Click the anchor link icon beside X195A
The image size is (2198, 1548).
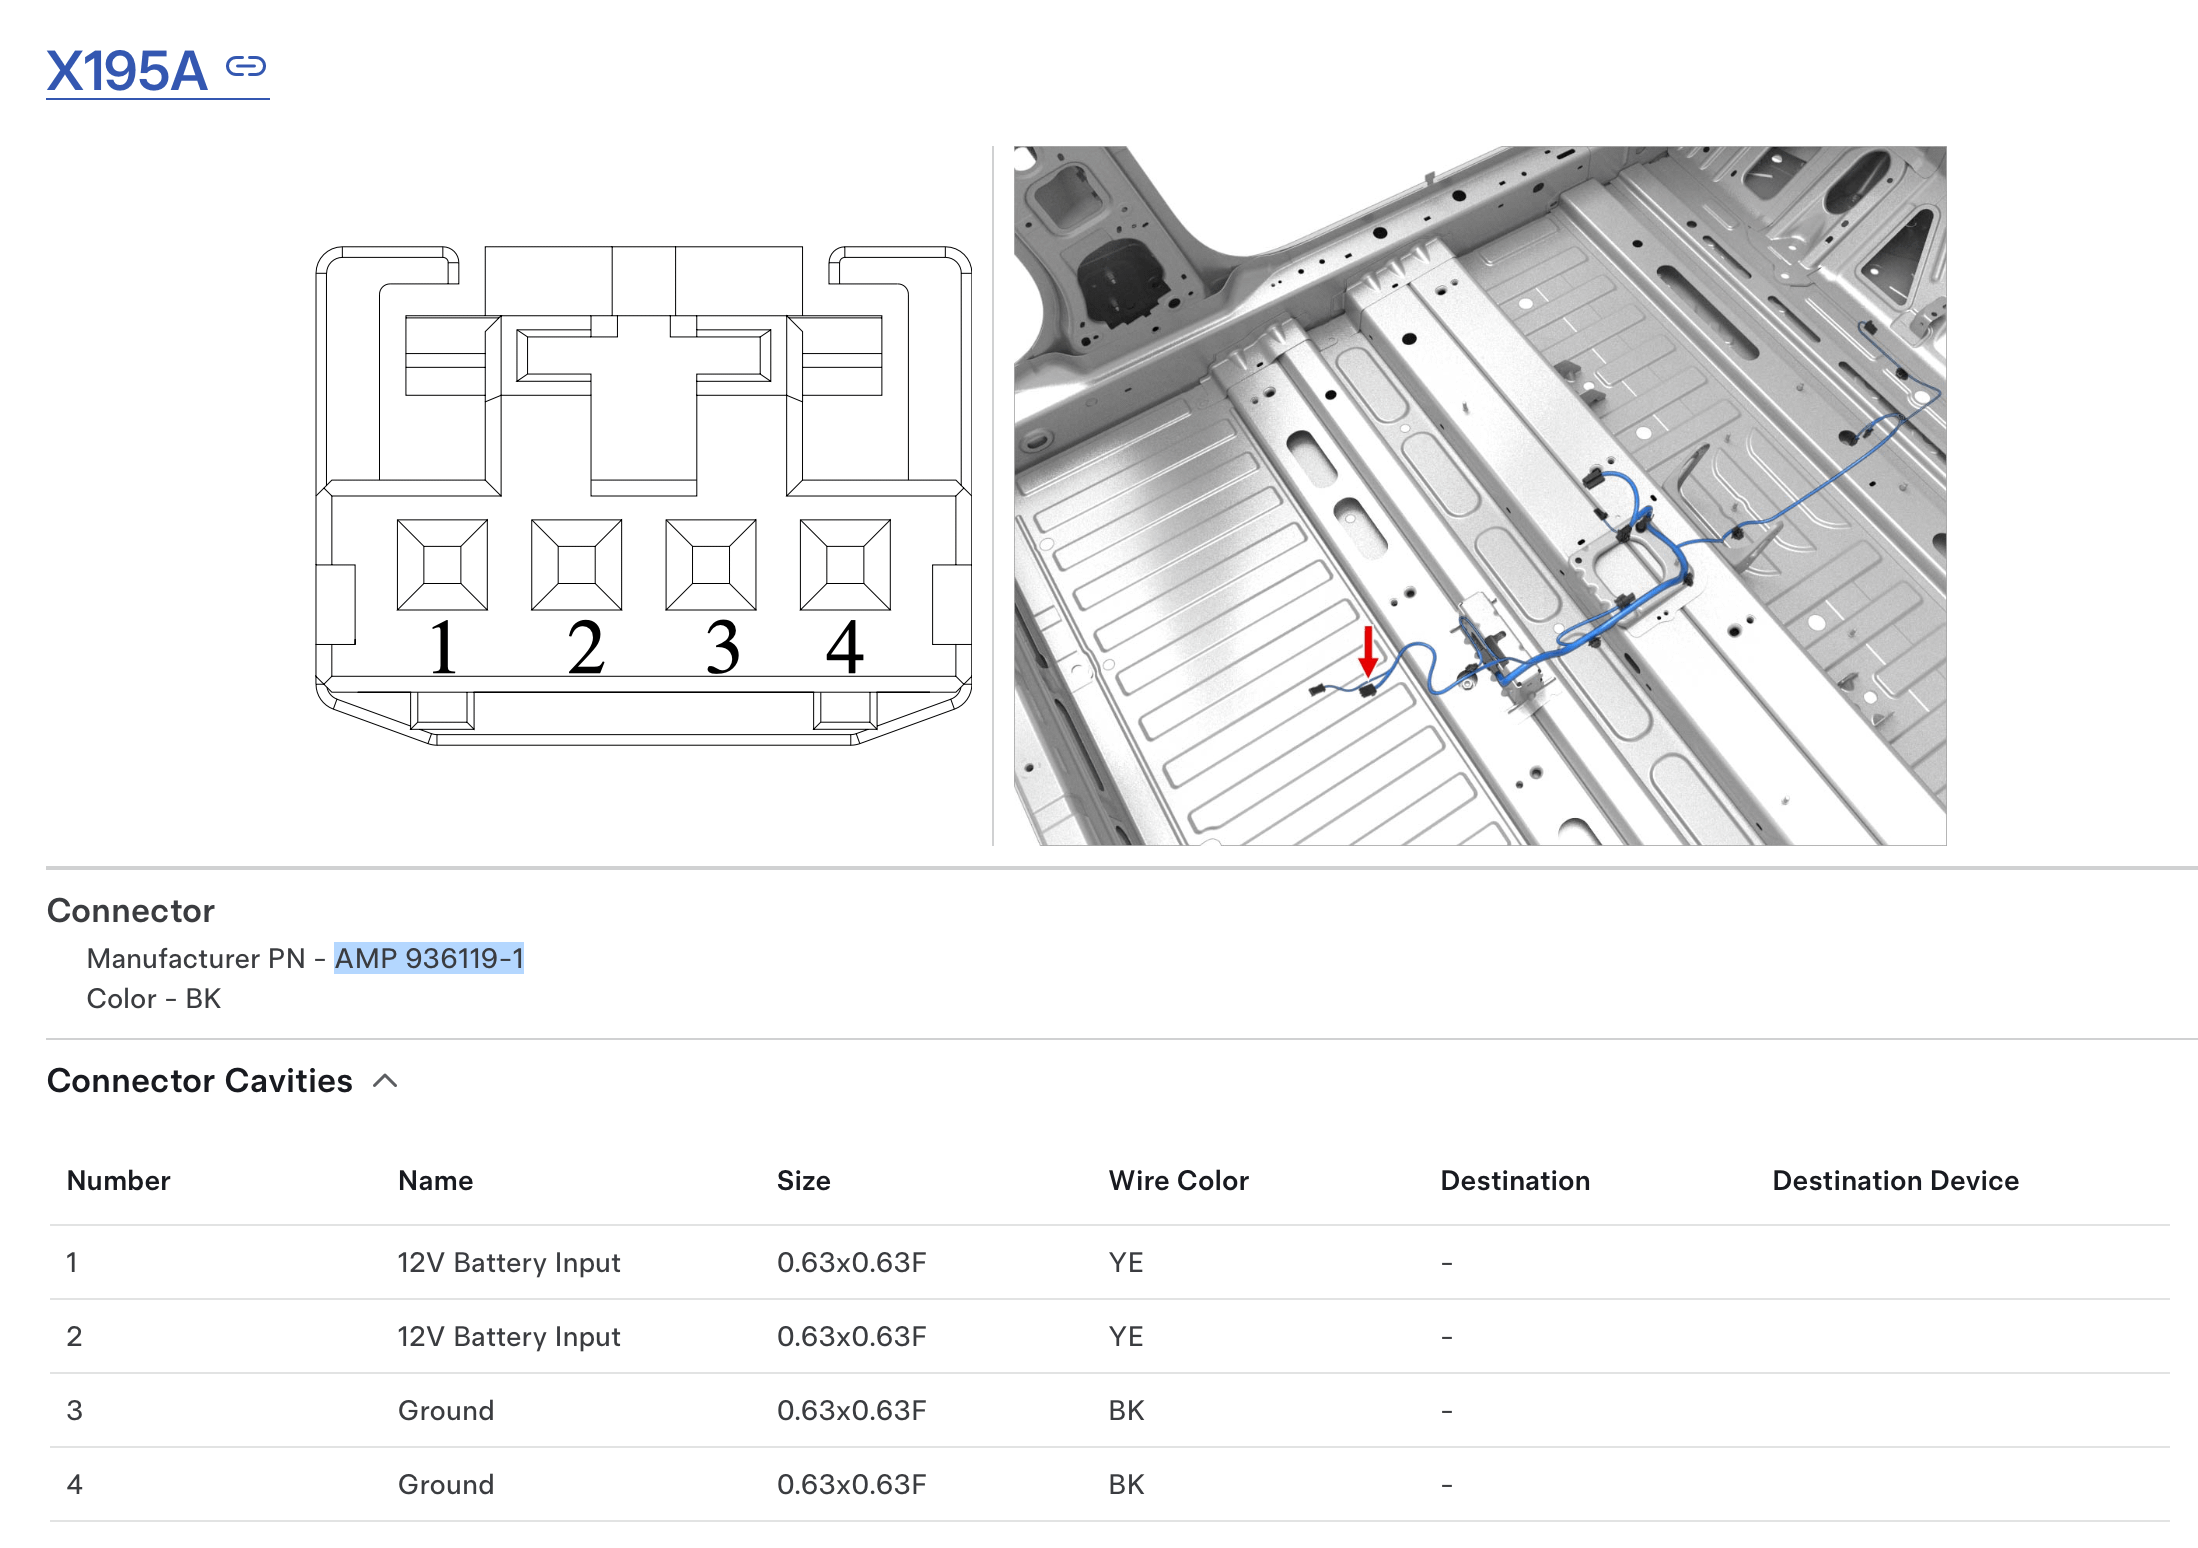pos(245,67)
